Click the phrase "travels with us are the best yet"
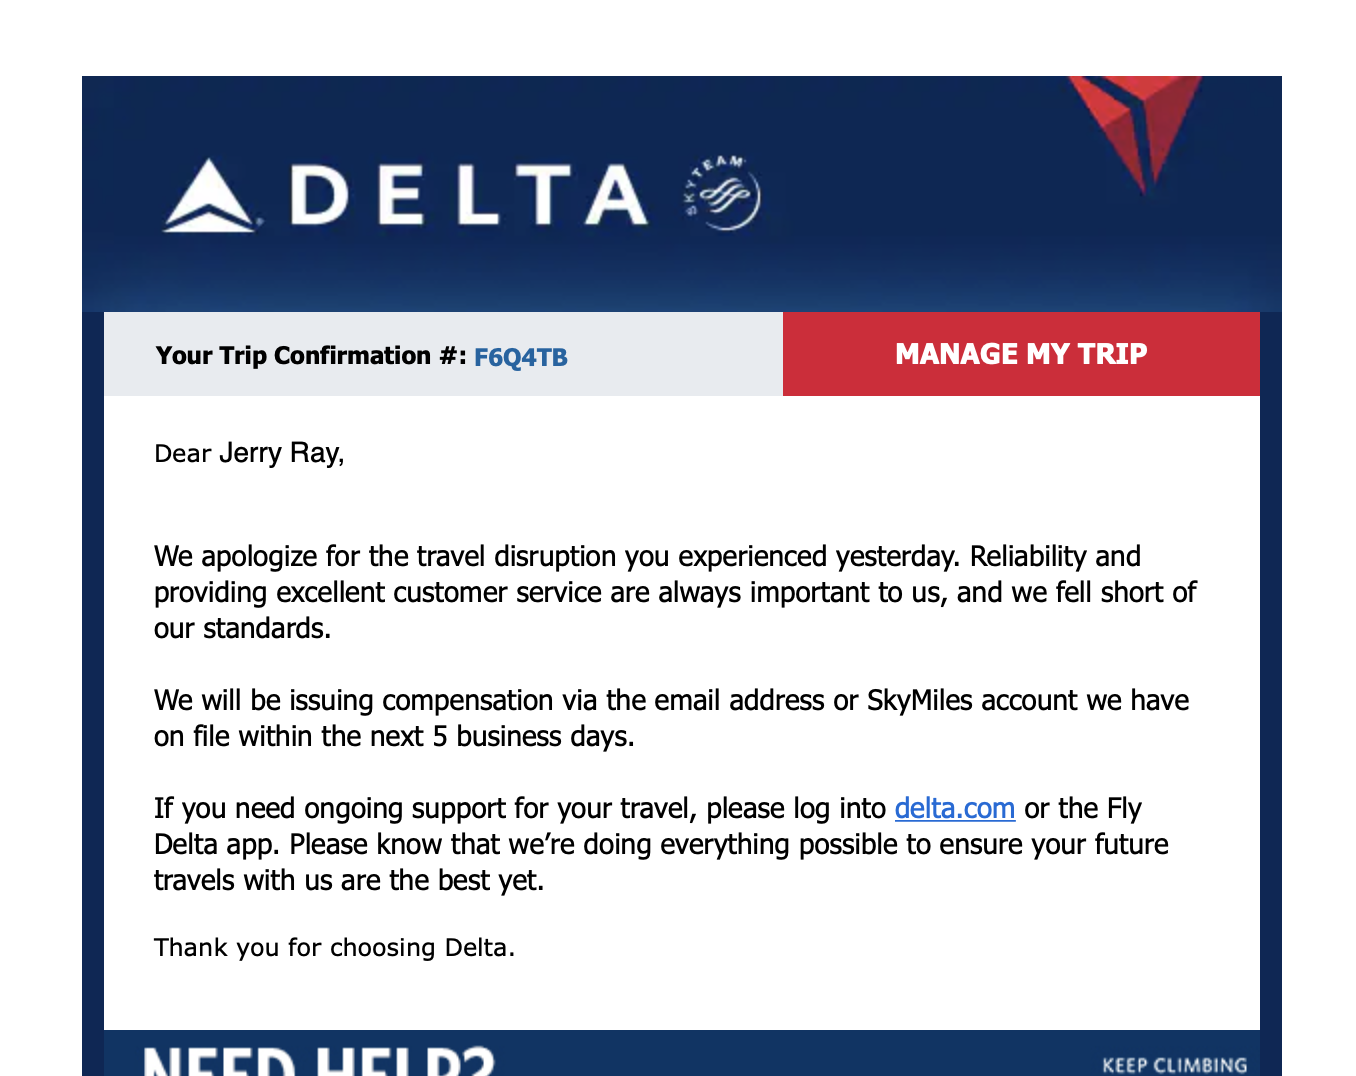 pyautogui.click(x=348, y=880)
